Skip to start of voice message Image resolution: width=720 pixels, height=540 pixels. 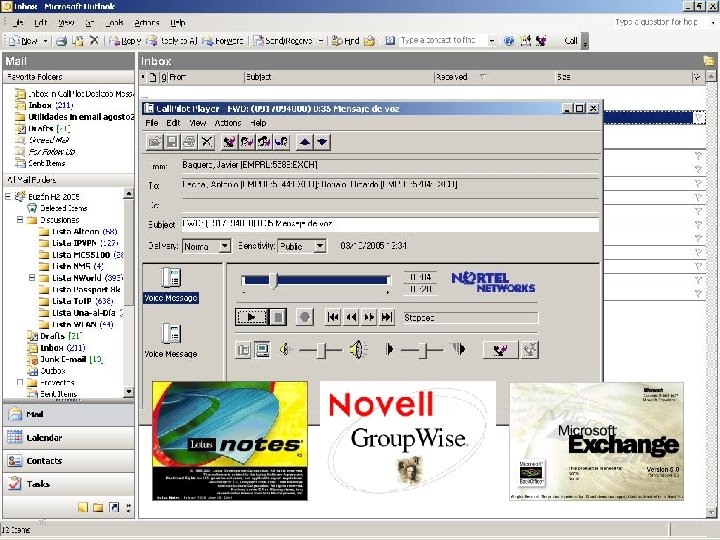pos(333,317)
